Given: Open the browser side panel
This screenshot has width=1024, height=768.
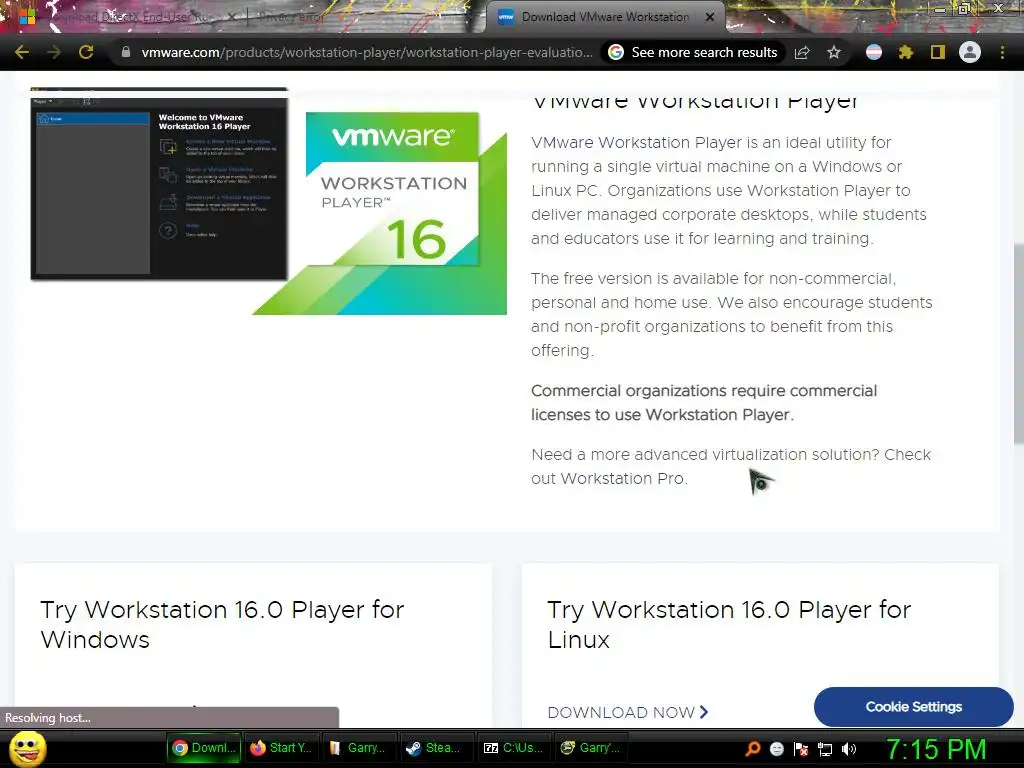Looking at the screenshot, I should coord(938,52).
